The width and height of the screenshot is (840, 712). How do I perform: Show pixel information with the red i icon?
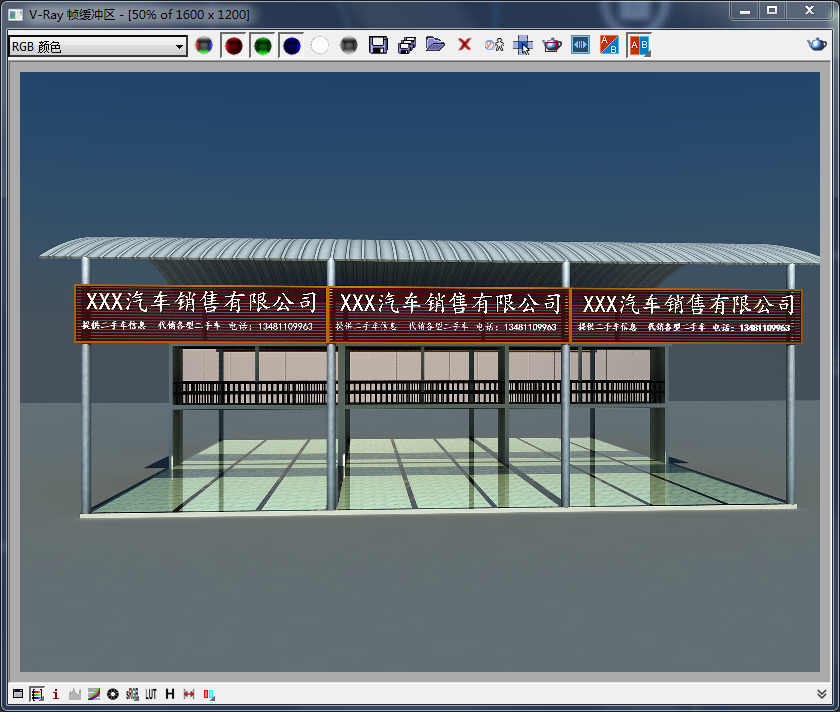tap(56, 694)
